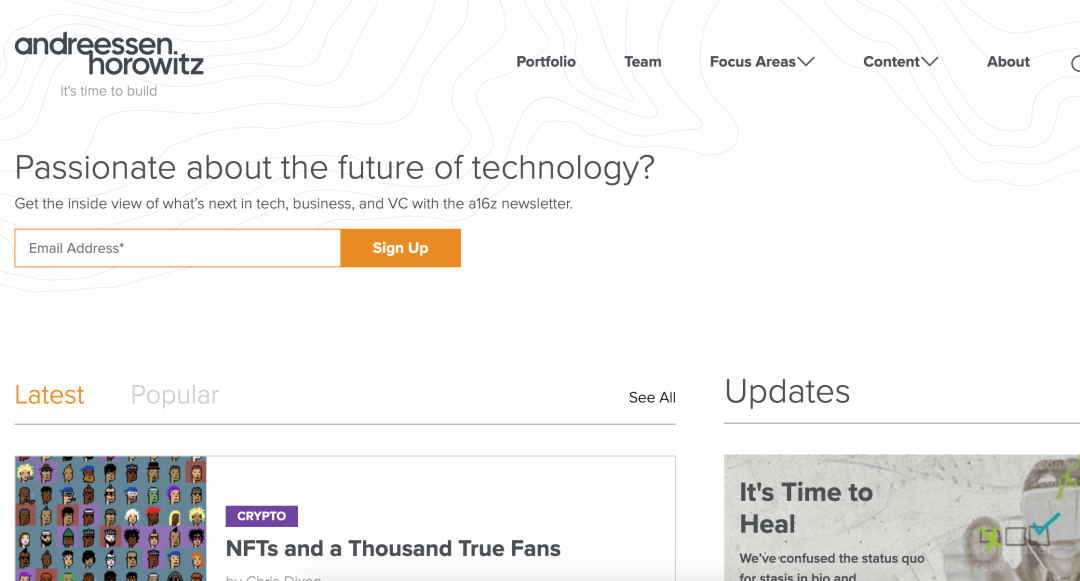This screenshot has height=581, width=1080.
Task: Go to the Team page
Action: click(x=643, y=62)
